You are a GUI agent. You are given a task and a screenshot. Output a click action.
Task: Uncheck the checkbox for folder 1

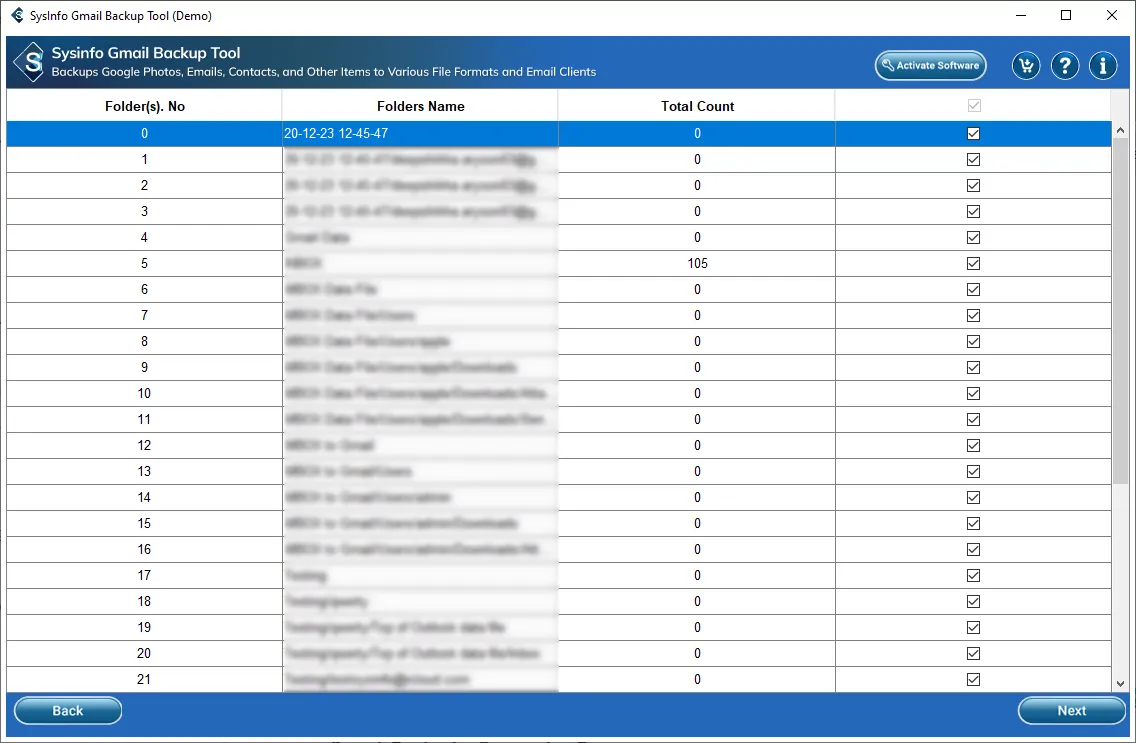point(974,159)
